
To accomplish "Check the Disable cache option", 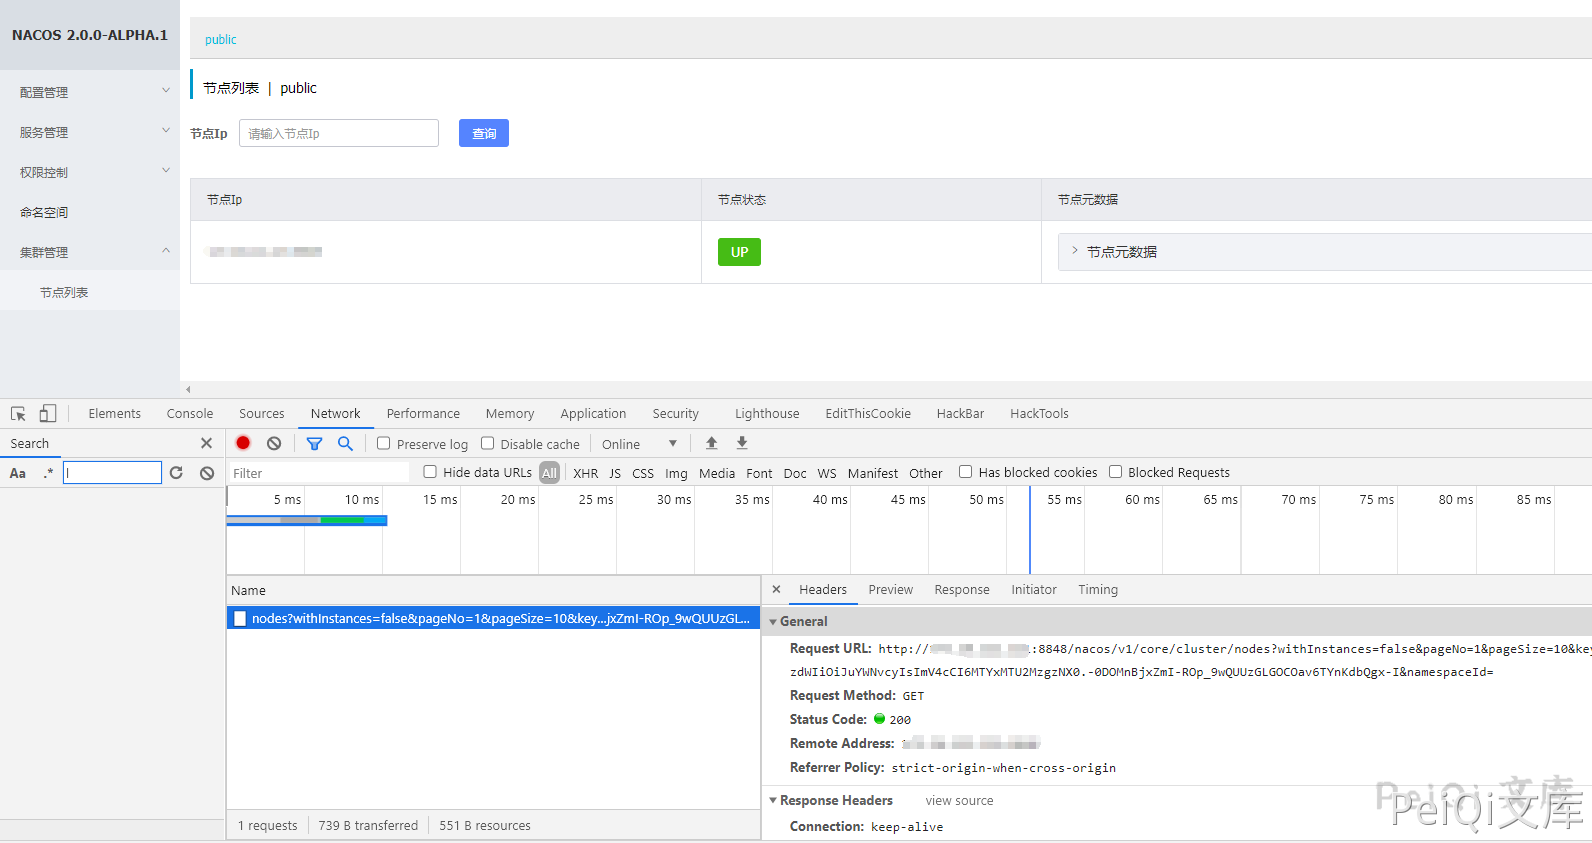I will (488, 443).
